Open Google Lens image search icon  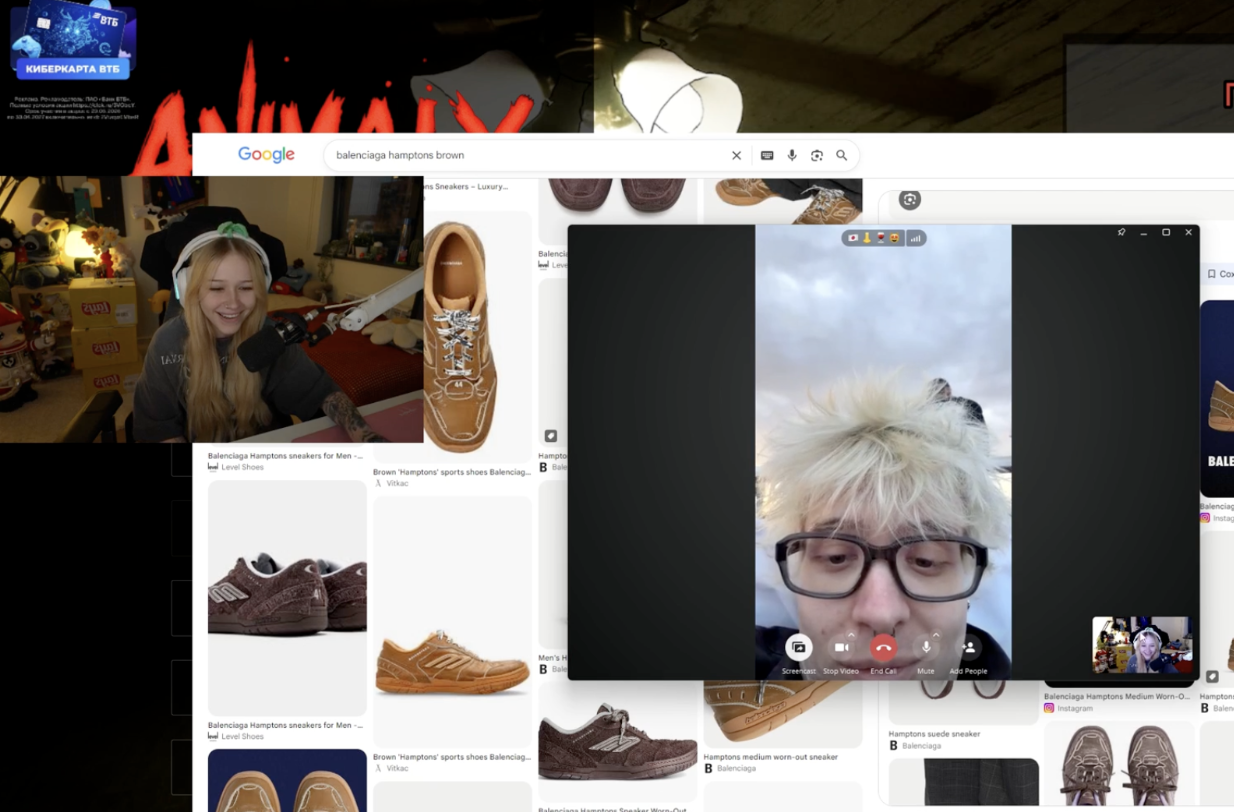(x=817, y=155)
